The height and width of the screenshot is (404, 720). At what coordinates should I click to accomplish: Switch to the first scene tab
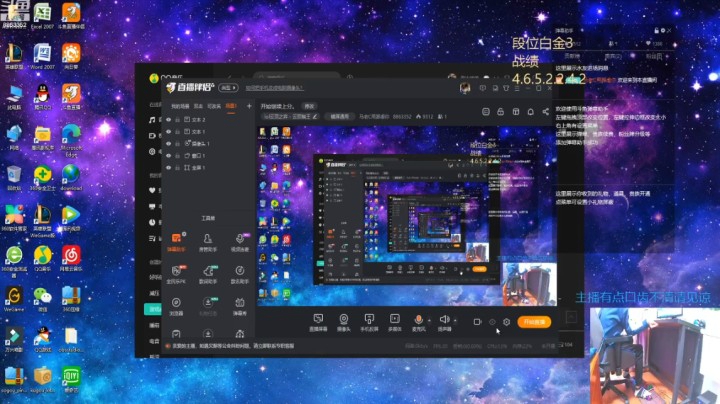pos(180,106)
